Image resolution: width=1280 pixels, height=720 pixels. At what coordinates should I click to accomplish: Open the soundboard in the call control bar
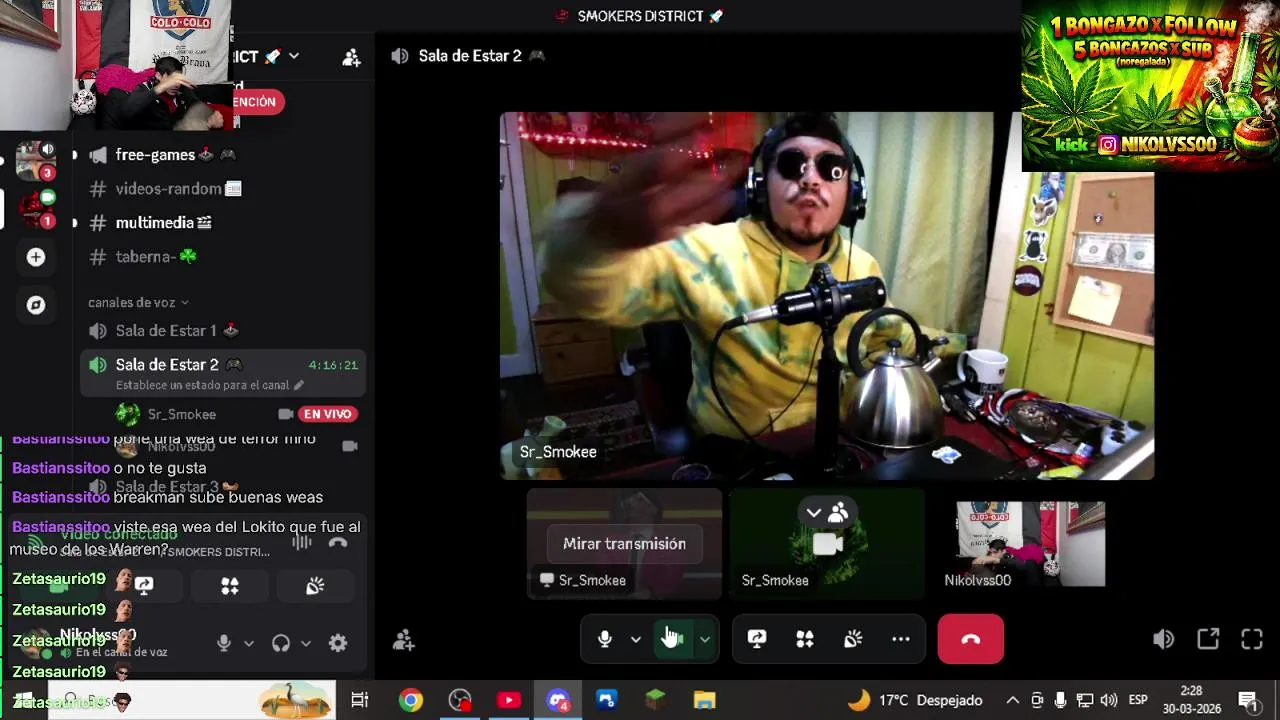coord(853,639)
